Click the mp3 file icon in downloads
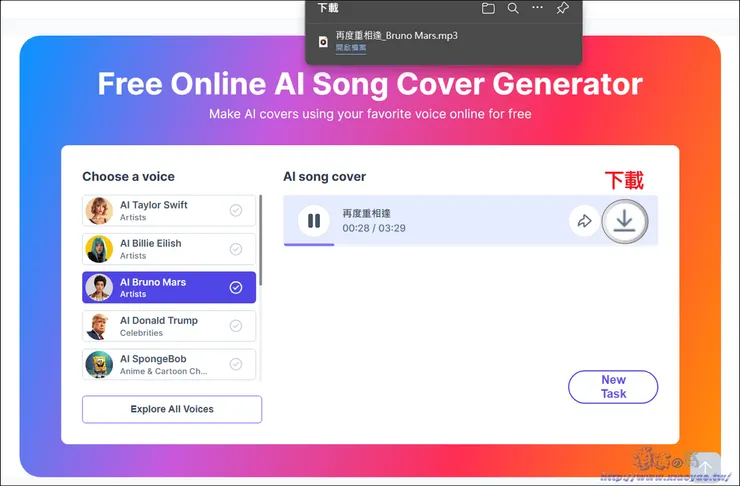The image size is (740, 486). pyautogui.click(x=323, y=42)
